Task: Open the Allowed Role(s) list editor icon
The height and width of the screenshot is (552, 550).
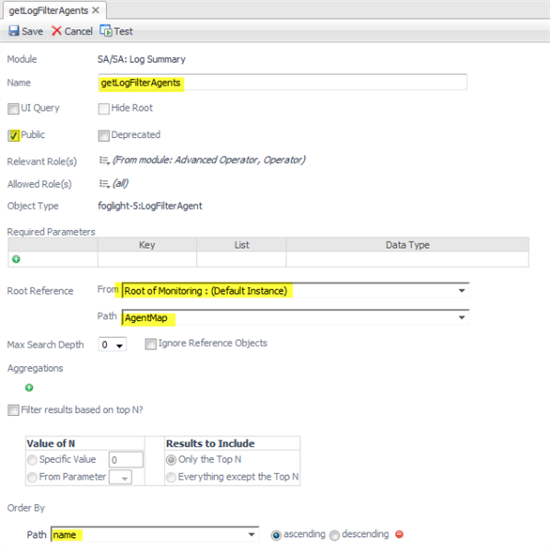Action: (105, 184)
